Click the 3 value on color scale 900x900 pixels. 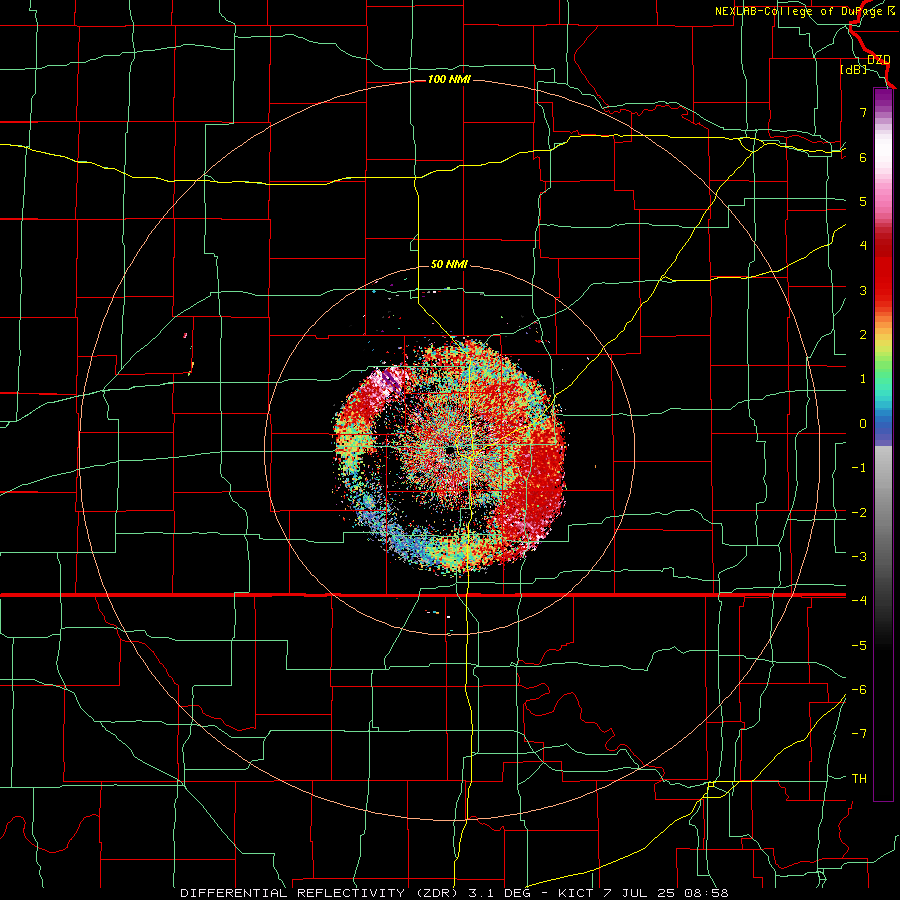863,290
